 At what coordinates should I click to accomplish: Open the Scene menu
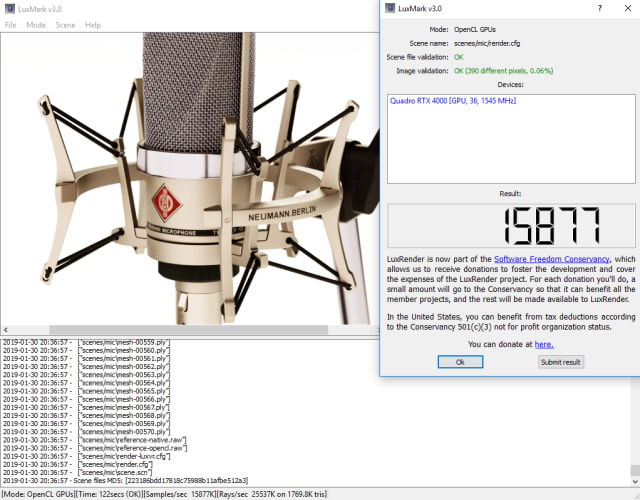[x=65, y=25]
